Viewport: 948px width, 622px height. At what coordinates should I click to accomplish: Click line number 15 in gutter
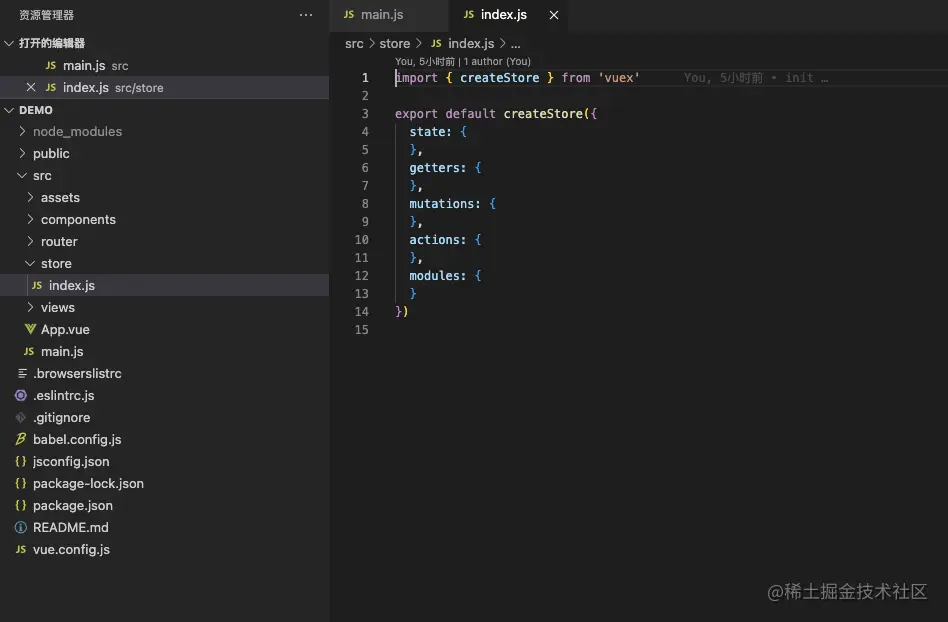click(x=362, y=329)
